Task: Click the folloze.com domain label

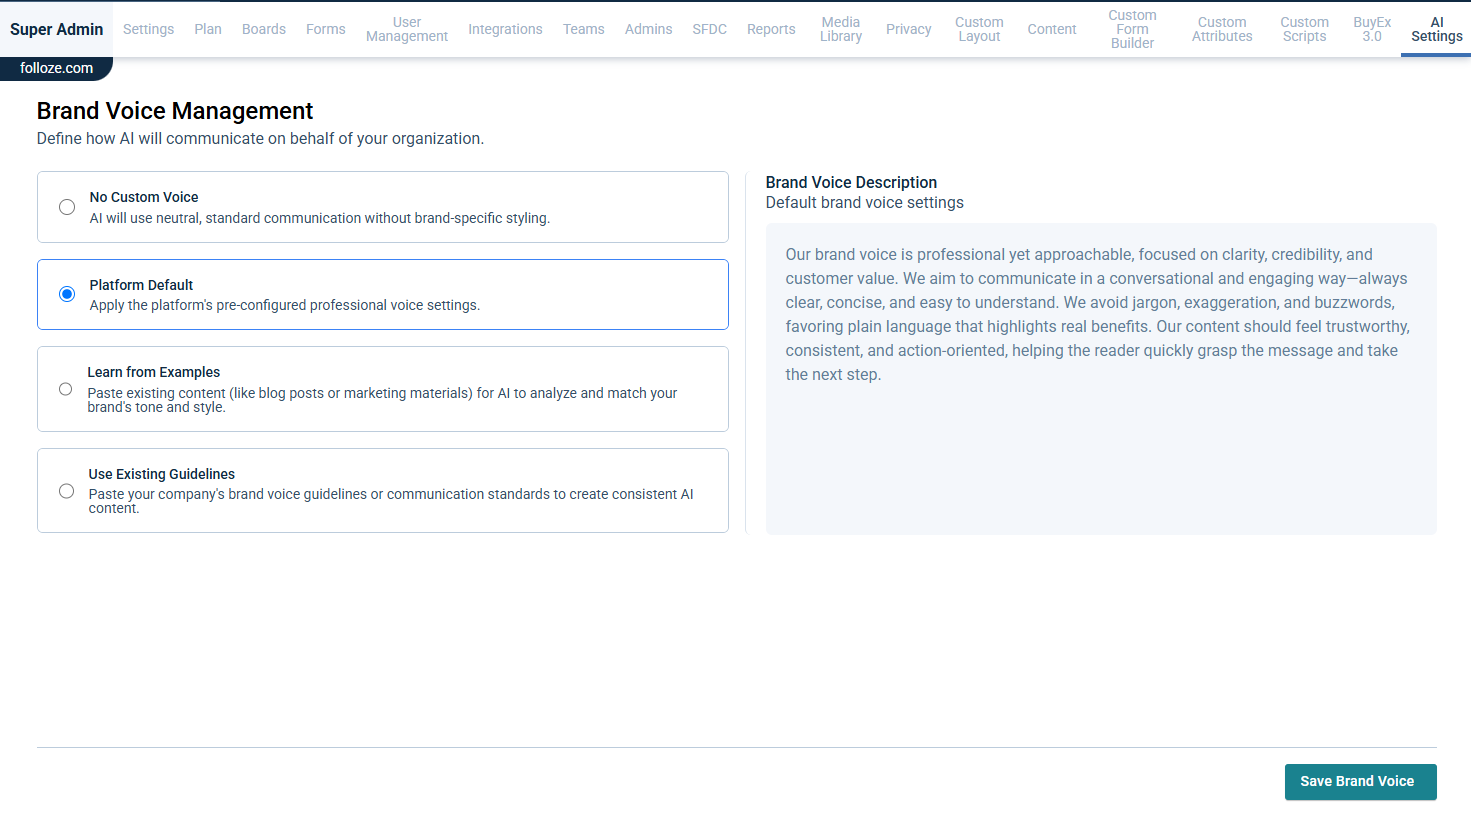Action: pos(56,68)
